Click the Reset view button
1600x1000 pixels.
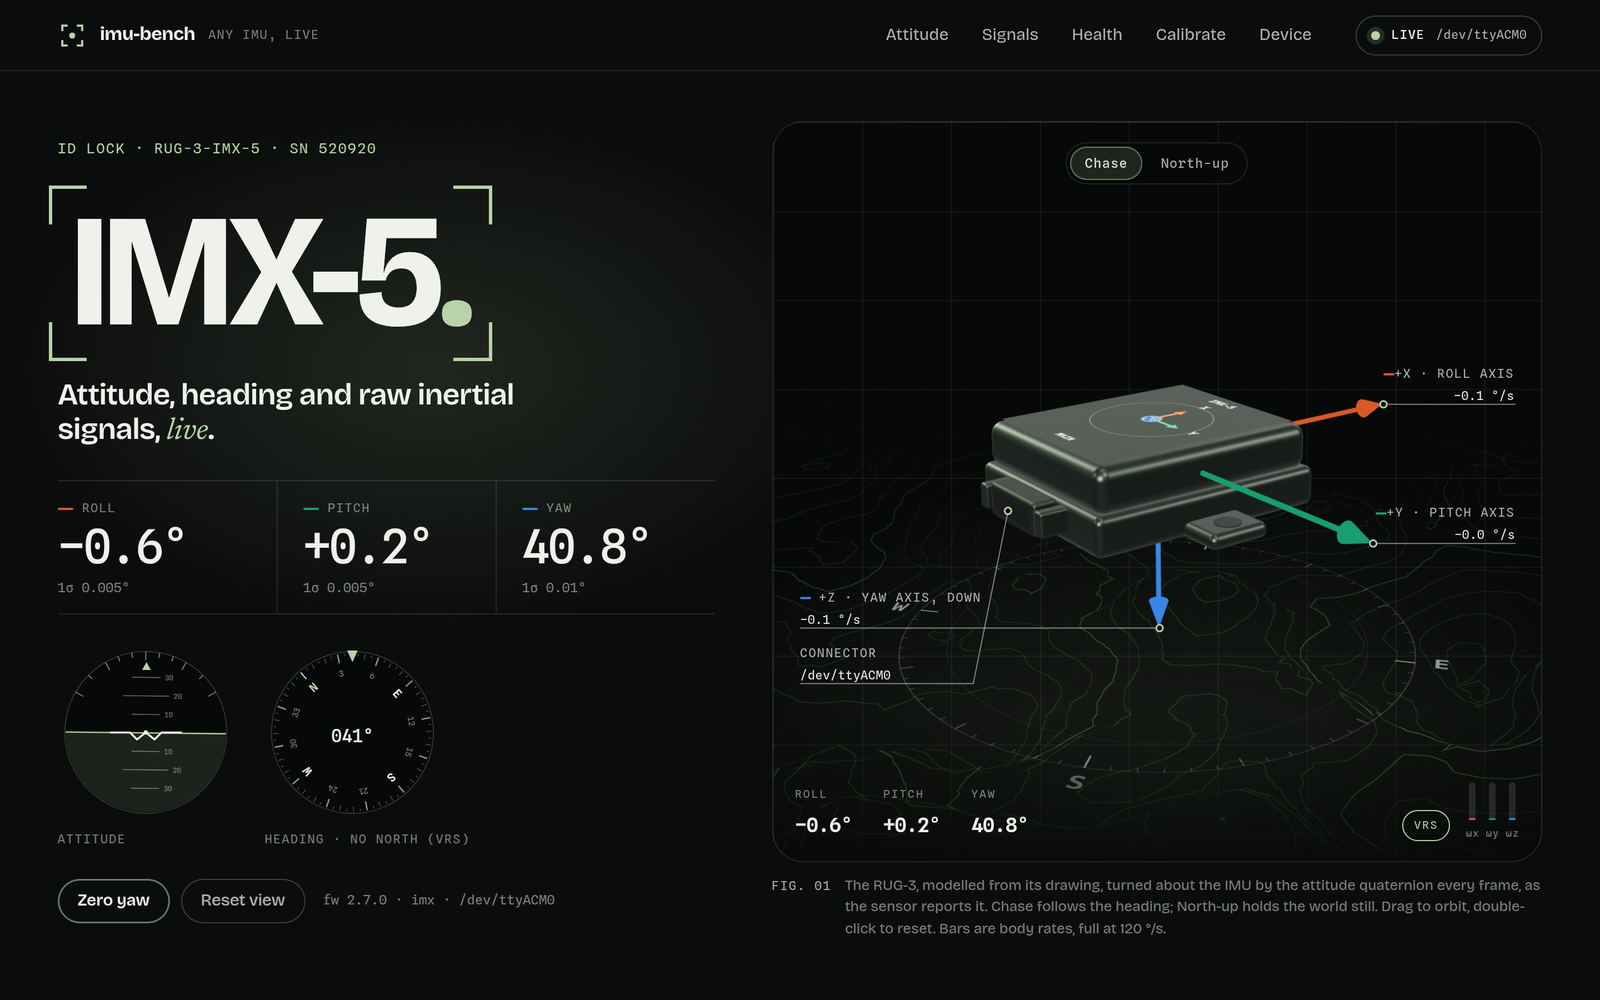pyautogui.click(x=243, y=900)
